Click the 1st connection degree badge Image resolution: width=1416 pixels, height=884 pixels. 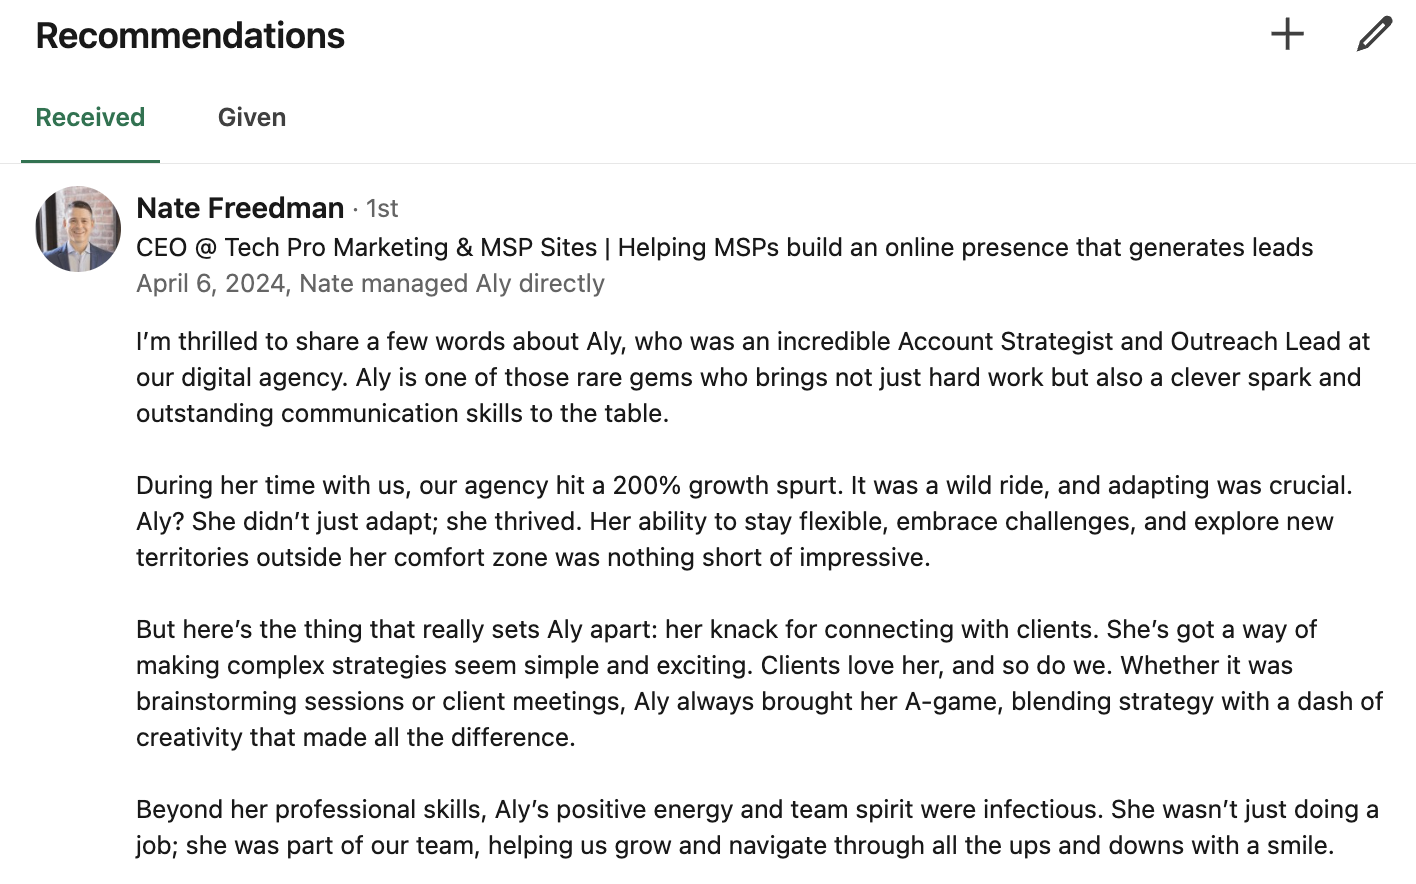point(383,208)
